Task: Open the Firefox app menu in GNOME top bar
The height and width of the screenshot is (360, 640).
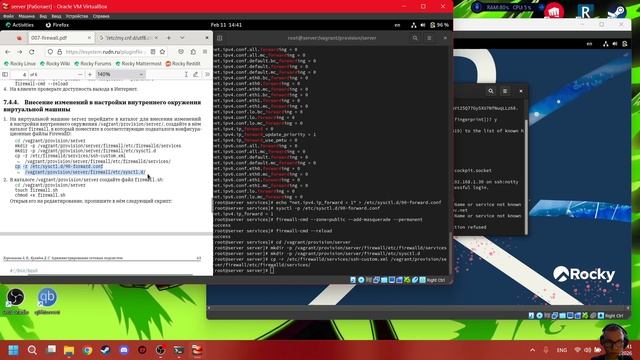Action: point(57,25)
